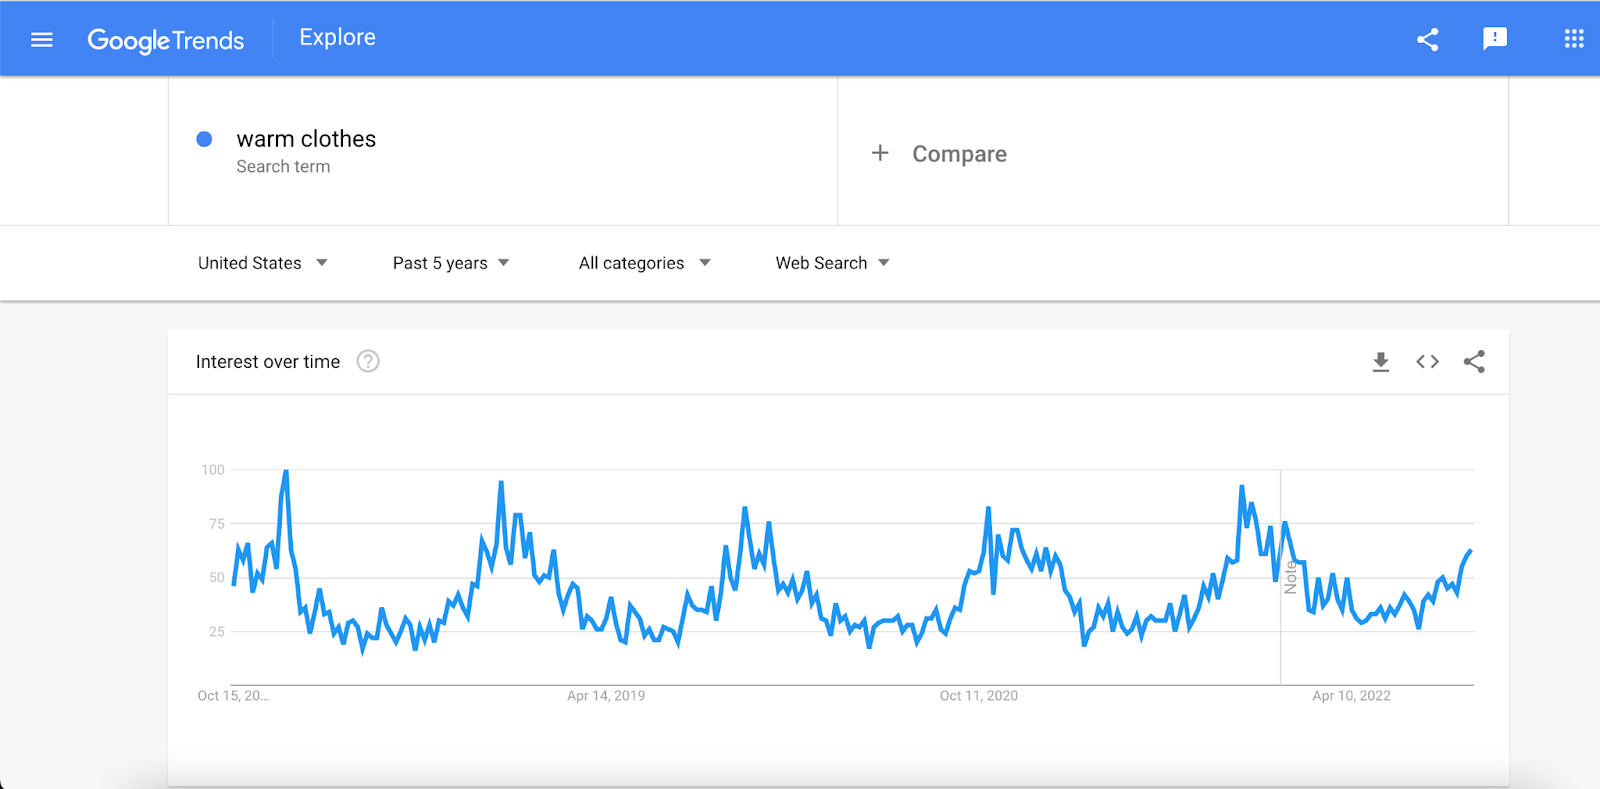Open help for Interest over time

(x=368, y=362)
